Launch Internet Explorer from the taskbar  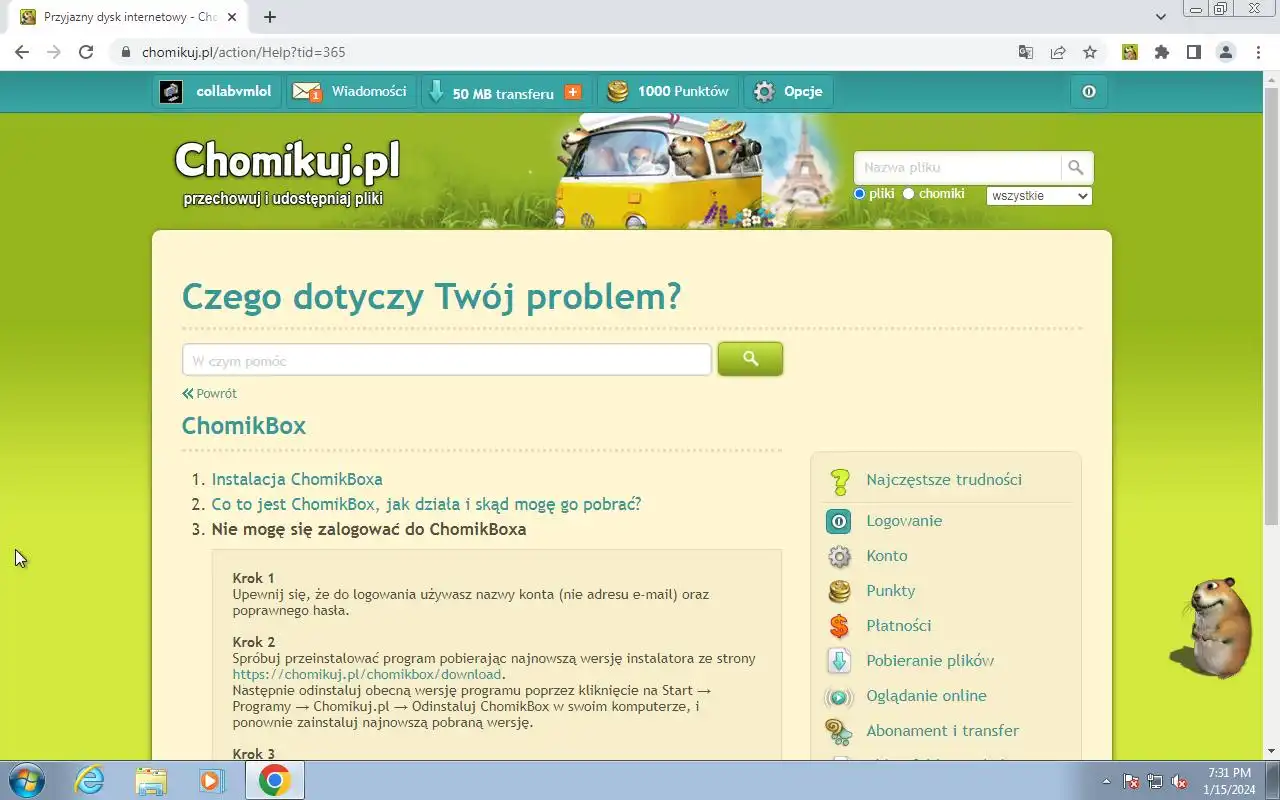click(90, 780)
